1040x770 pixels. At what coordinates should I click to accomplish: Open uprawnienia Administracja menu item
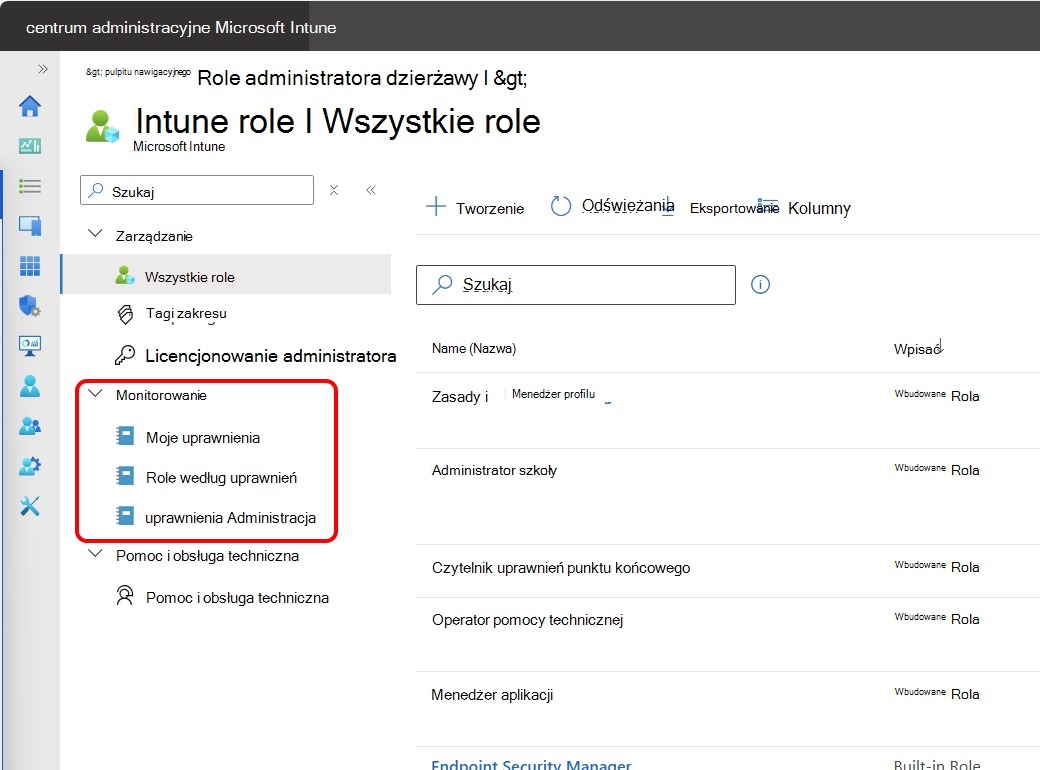pos(231,518)
